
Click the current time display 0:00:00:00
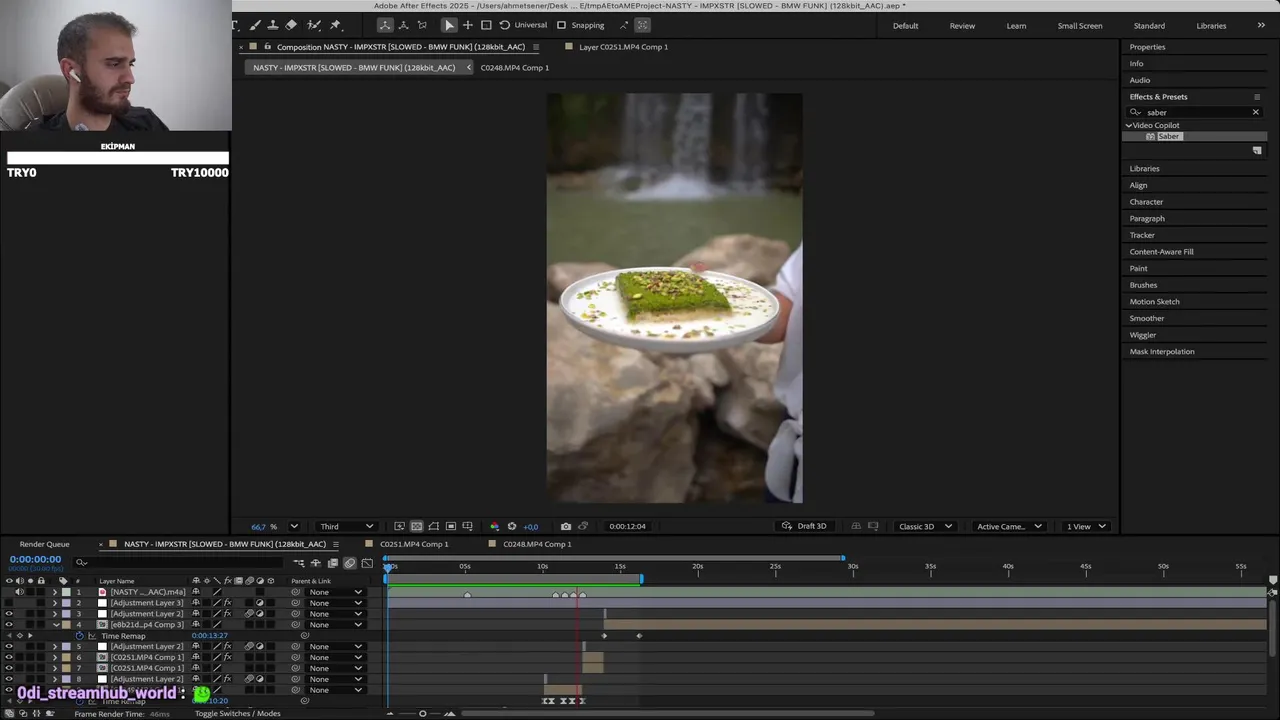coord(35,559)
